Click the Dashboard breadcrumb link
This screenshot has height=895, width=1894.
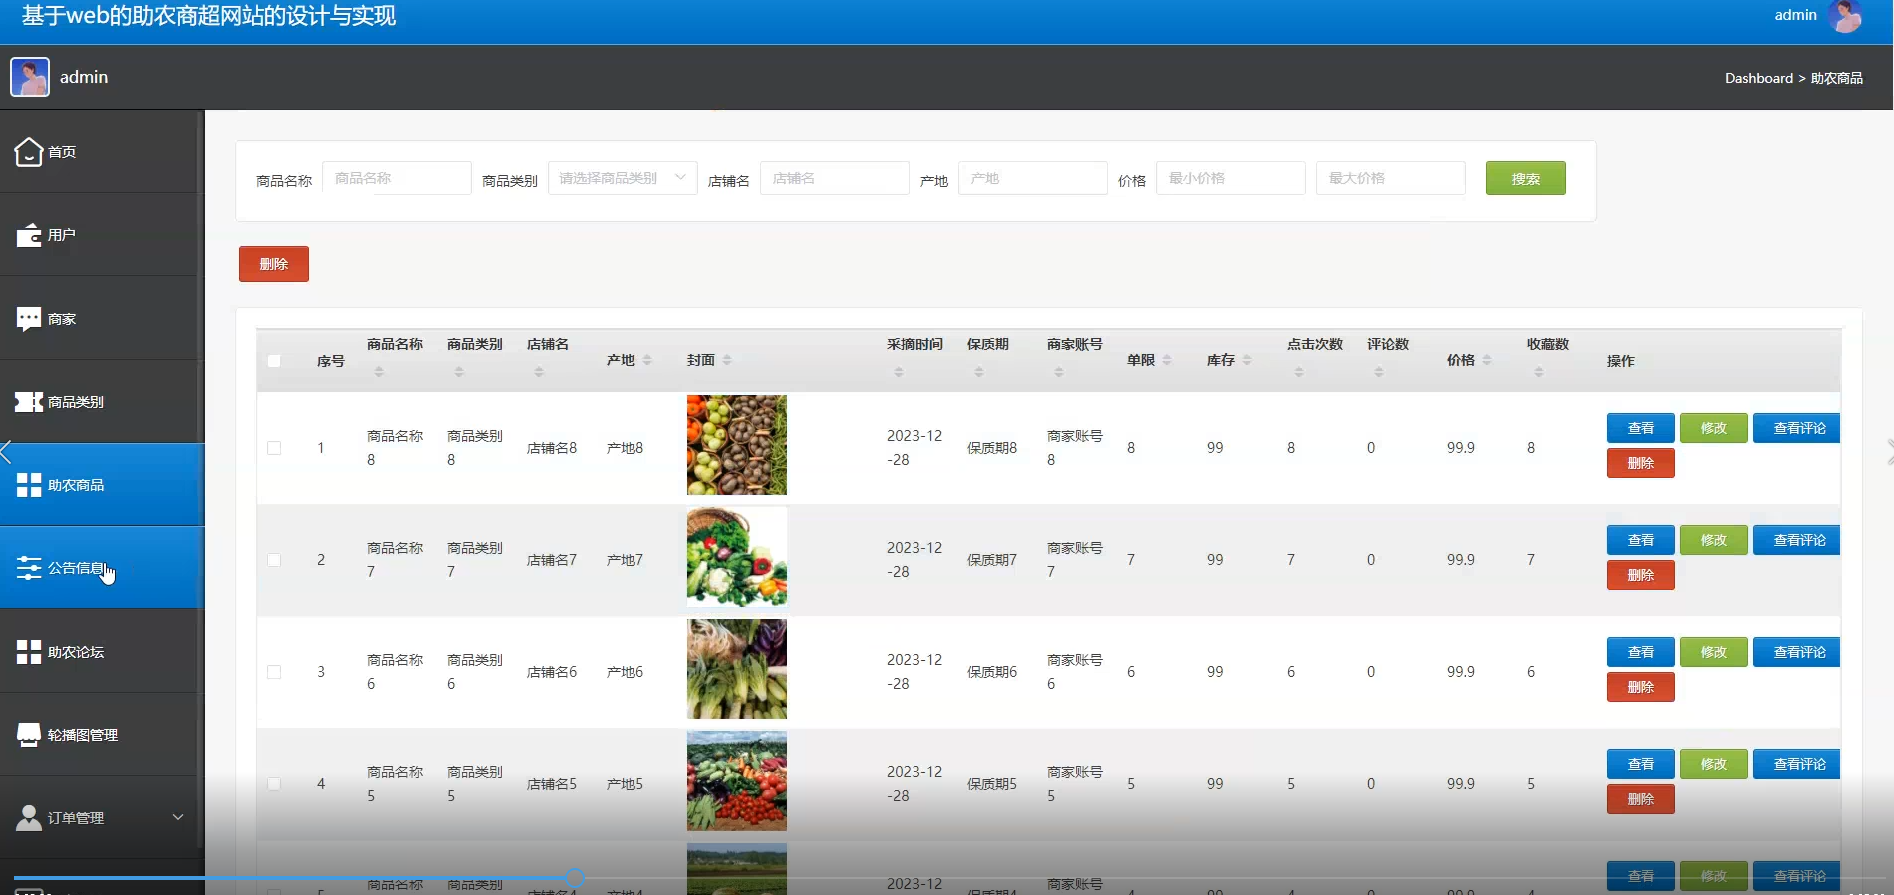1758,78
